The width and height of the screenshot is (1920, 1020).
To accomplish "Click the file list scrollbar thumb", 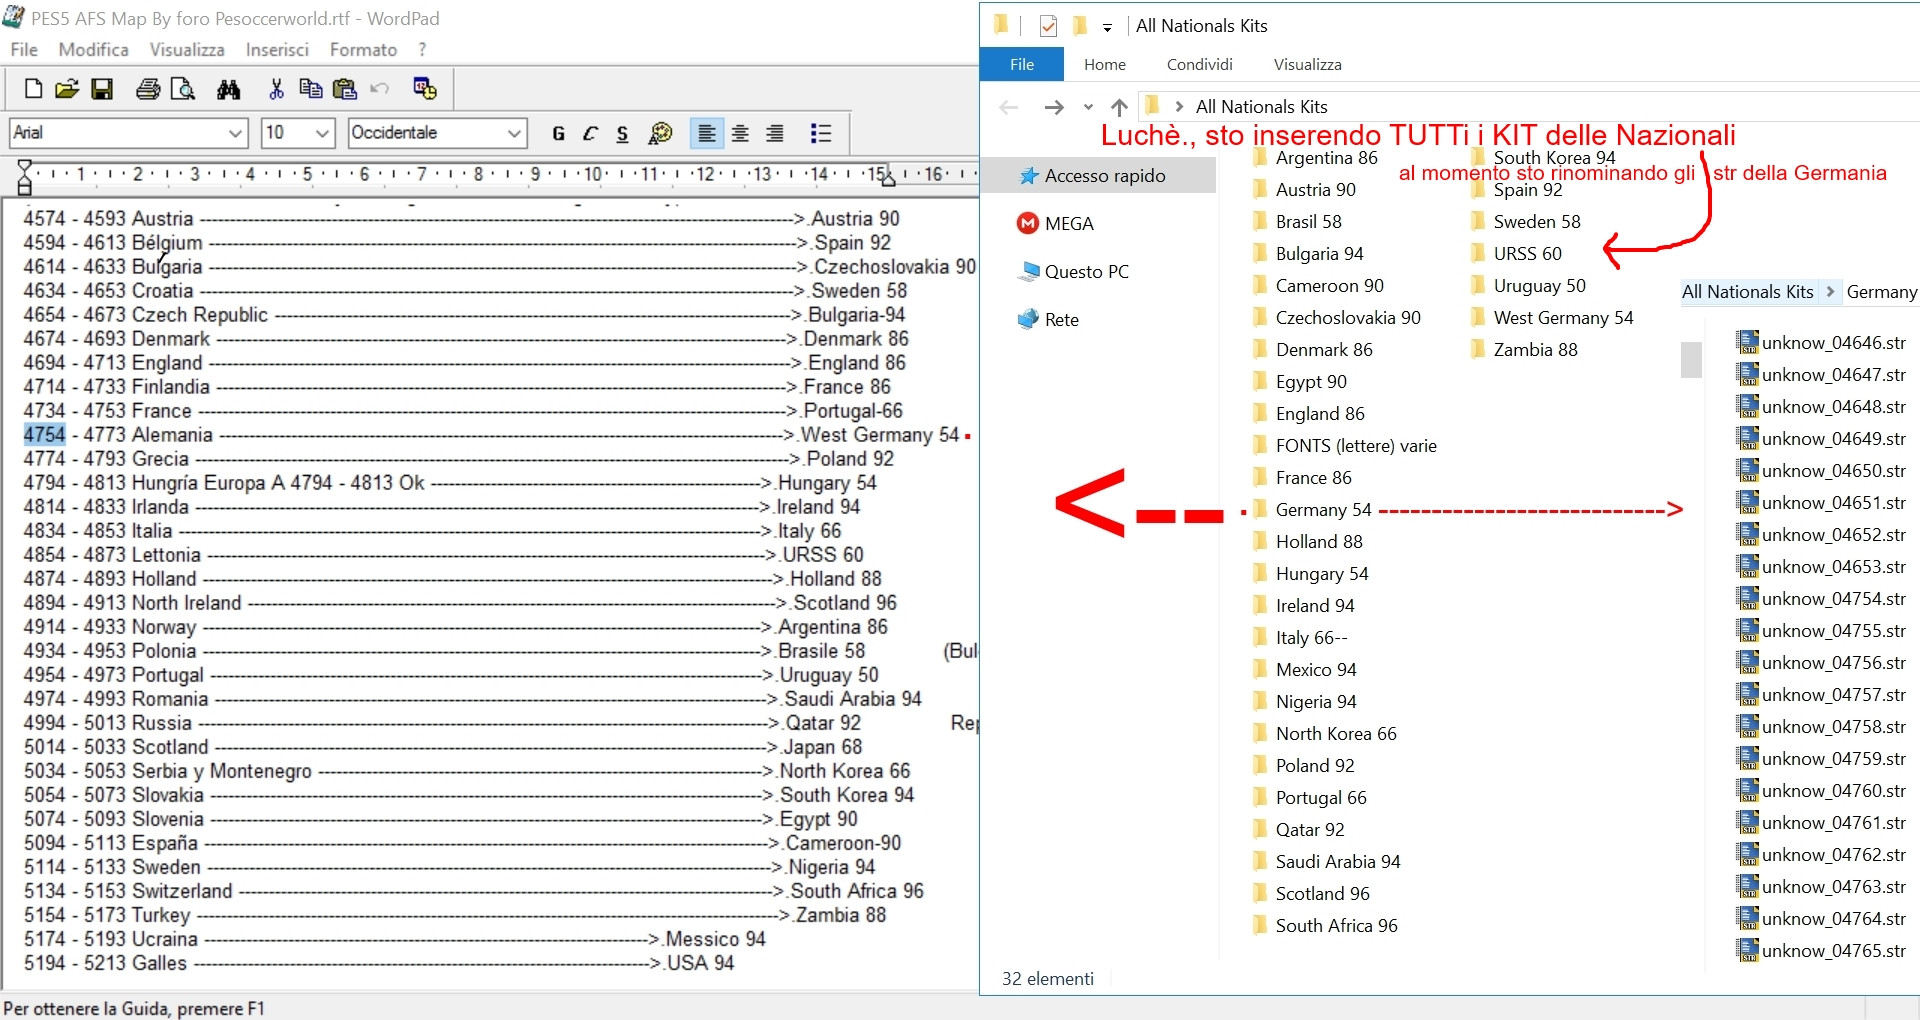I will click(1691, 360).
